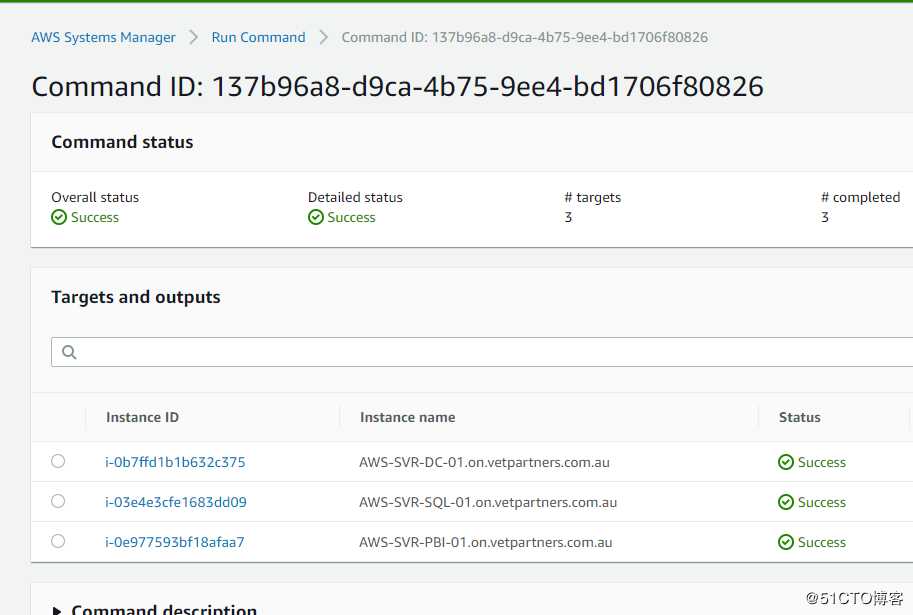
Task: Click AWS-SVR-DC-01.on.vetpartners.com.au instance name
Action: pyautogui.click(x=484, y=462)
